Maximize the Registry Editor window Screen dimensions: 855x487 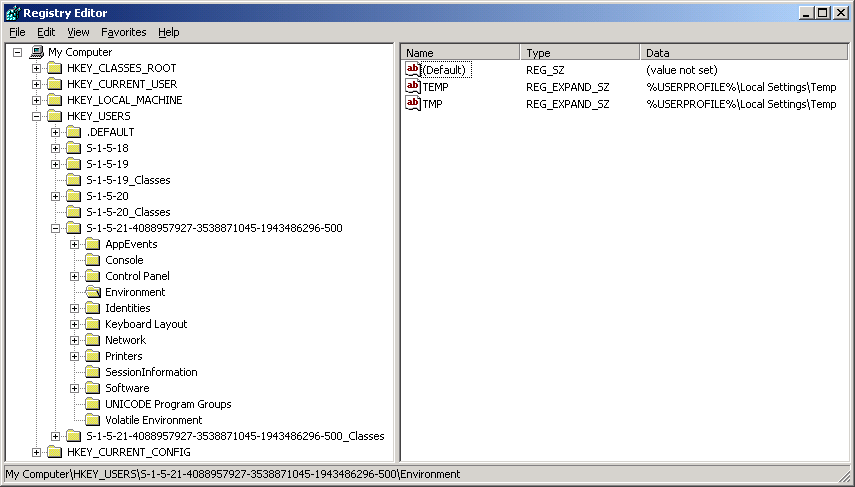click(823, 13)
